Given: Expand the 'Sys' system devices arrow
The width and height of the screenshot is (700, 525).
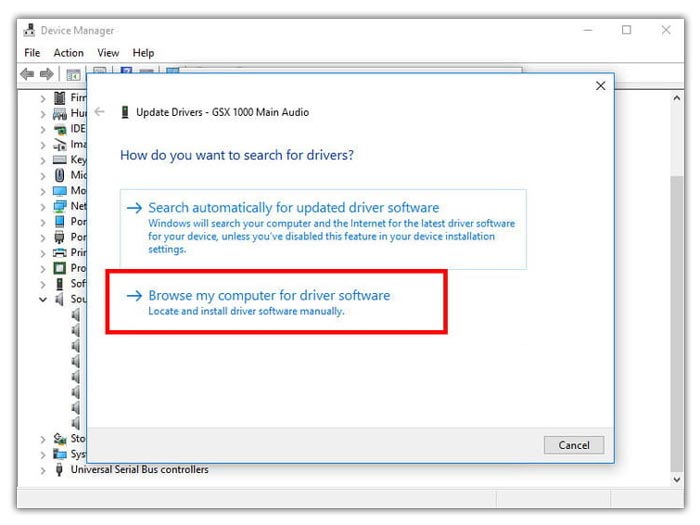Looking at the screenshot, I should tap(43, 455).
